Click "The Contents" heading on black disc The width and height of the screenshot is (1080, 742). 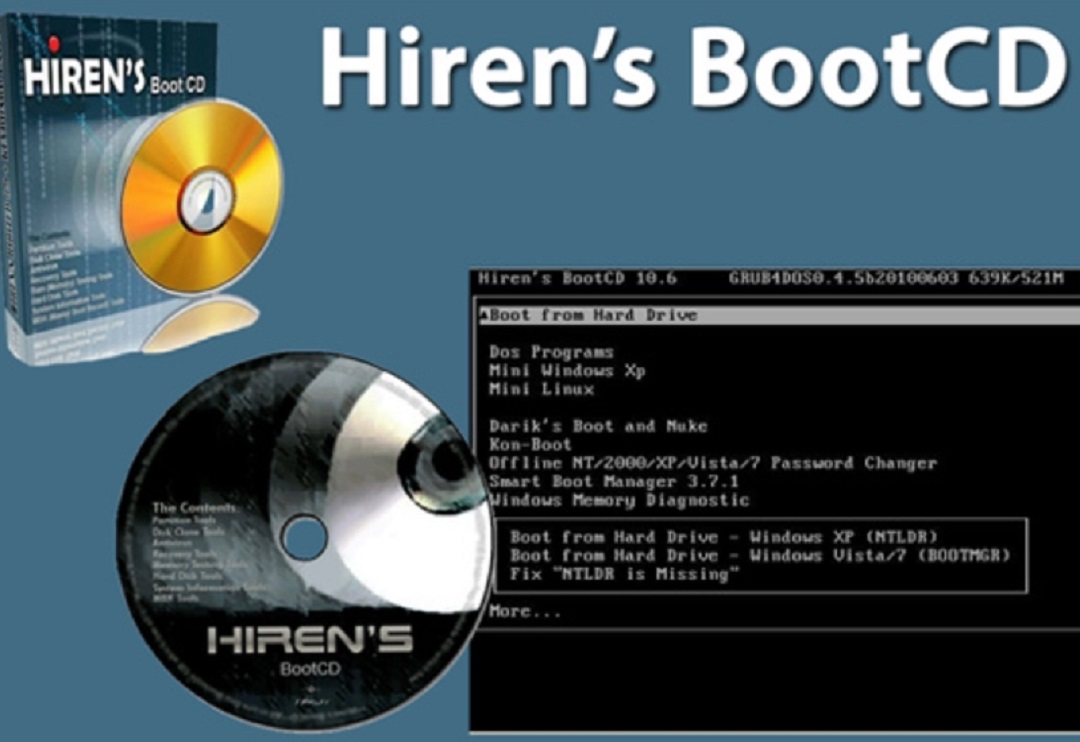point(194,508)
